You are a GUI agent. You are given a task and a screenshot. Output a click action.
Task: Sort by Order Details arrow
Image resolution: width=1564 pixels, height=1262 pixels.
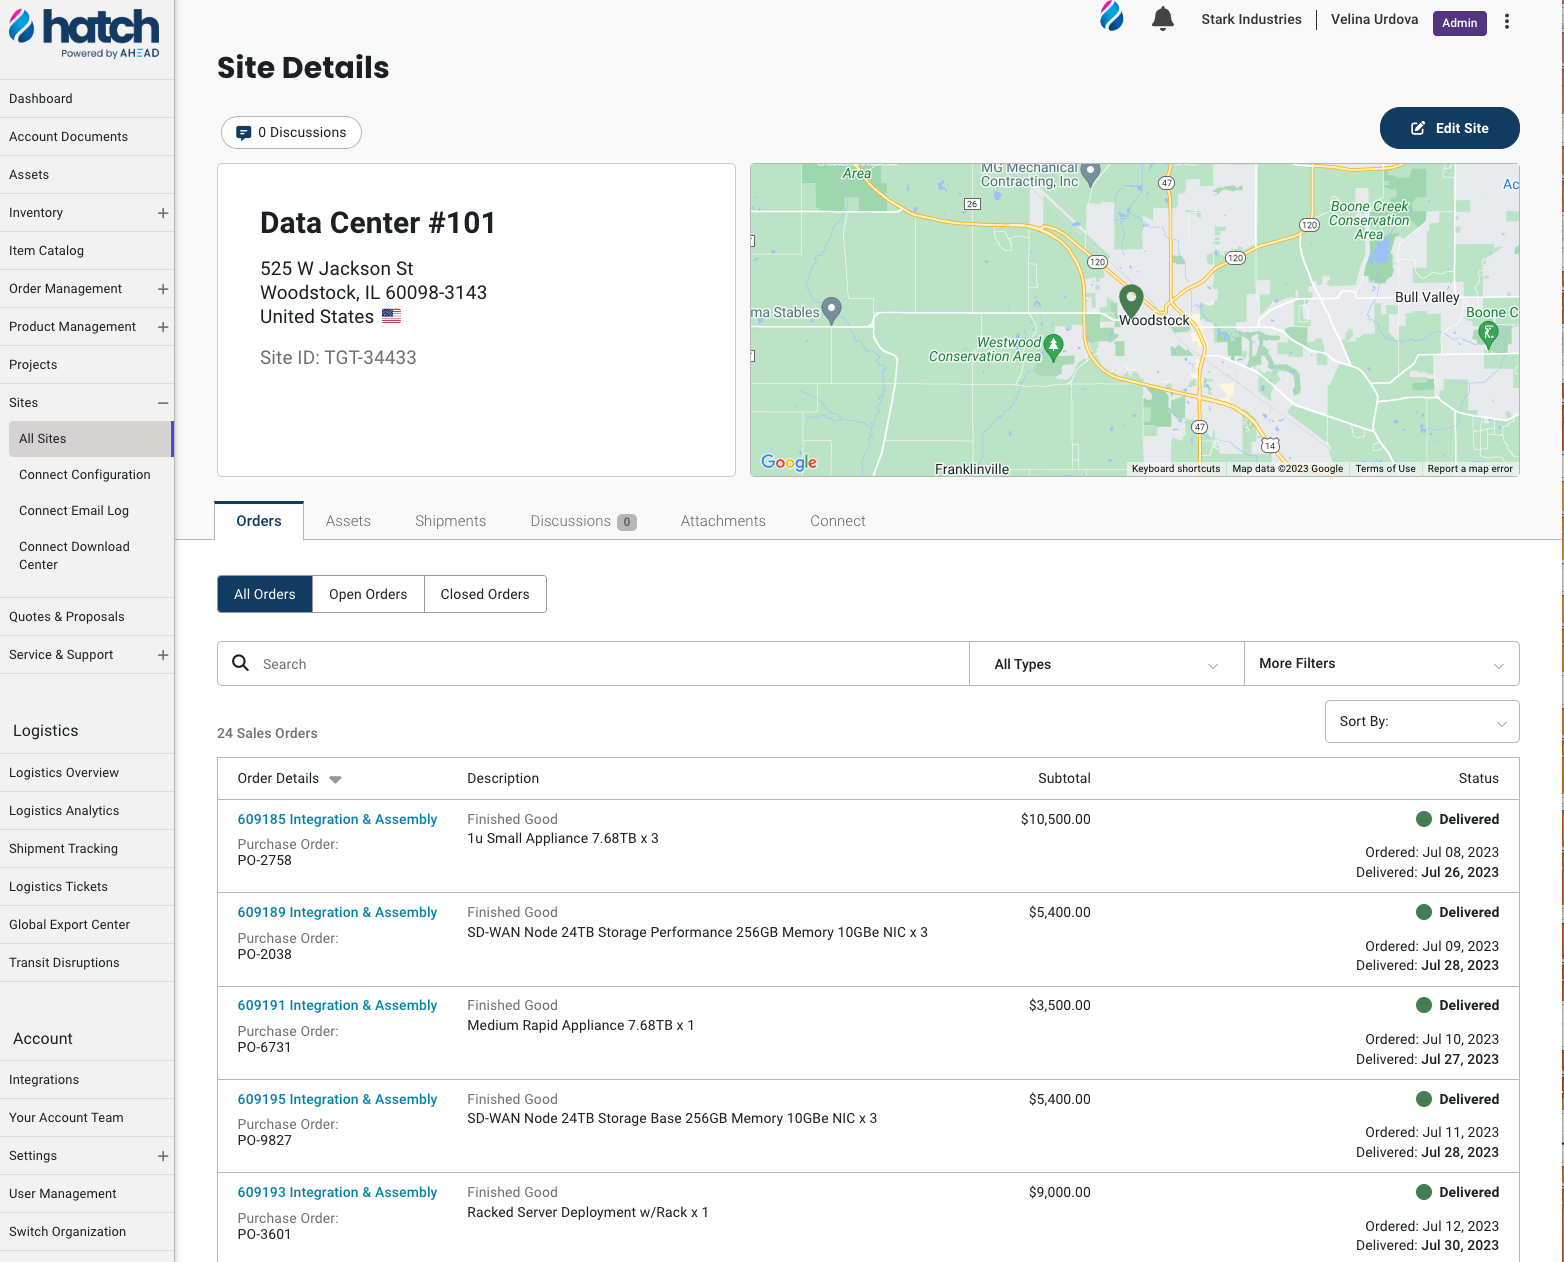(335, 779)
